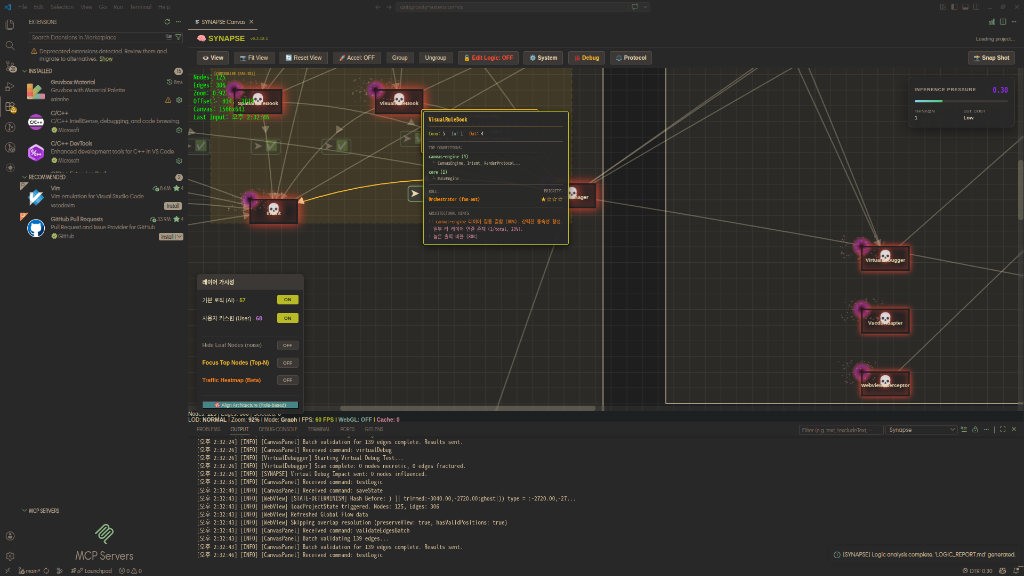Screen dimensions: 1024x576
Task: Open the Explorer view in activity bar
Action: [10, 25]
